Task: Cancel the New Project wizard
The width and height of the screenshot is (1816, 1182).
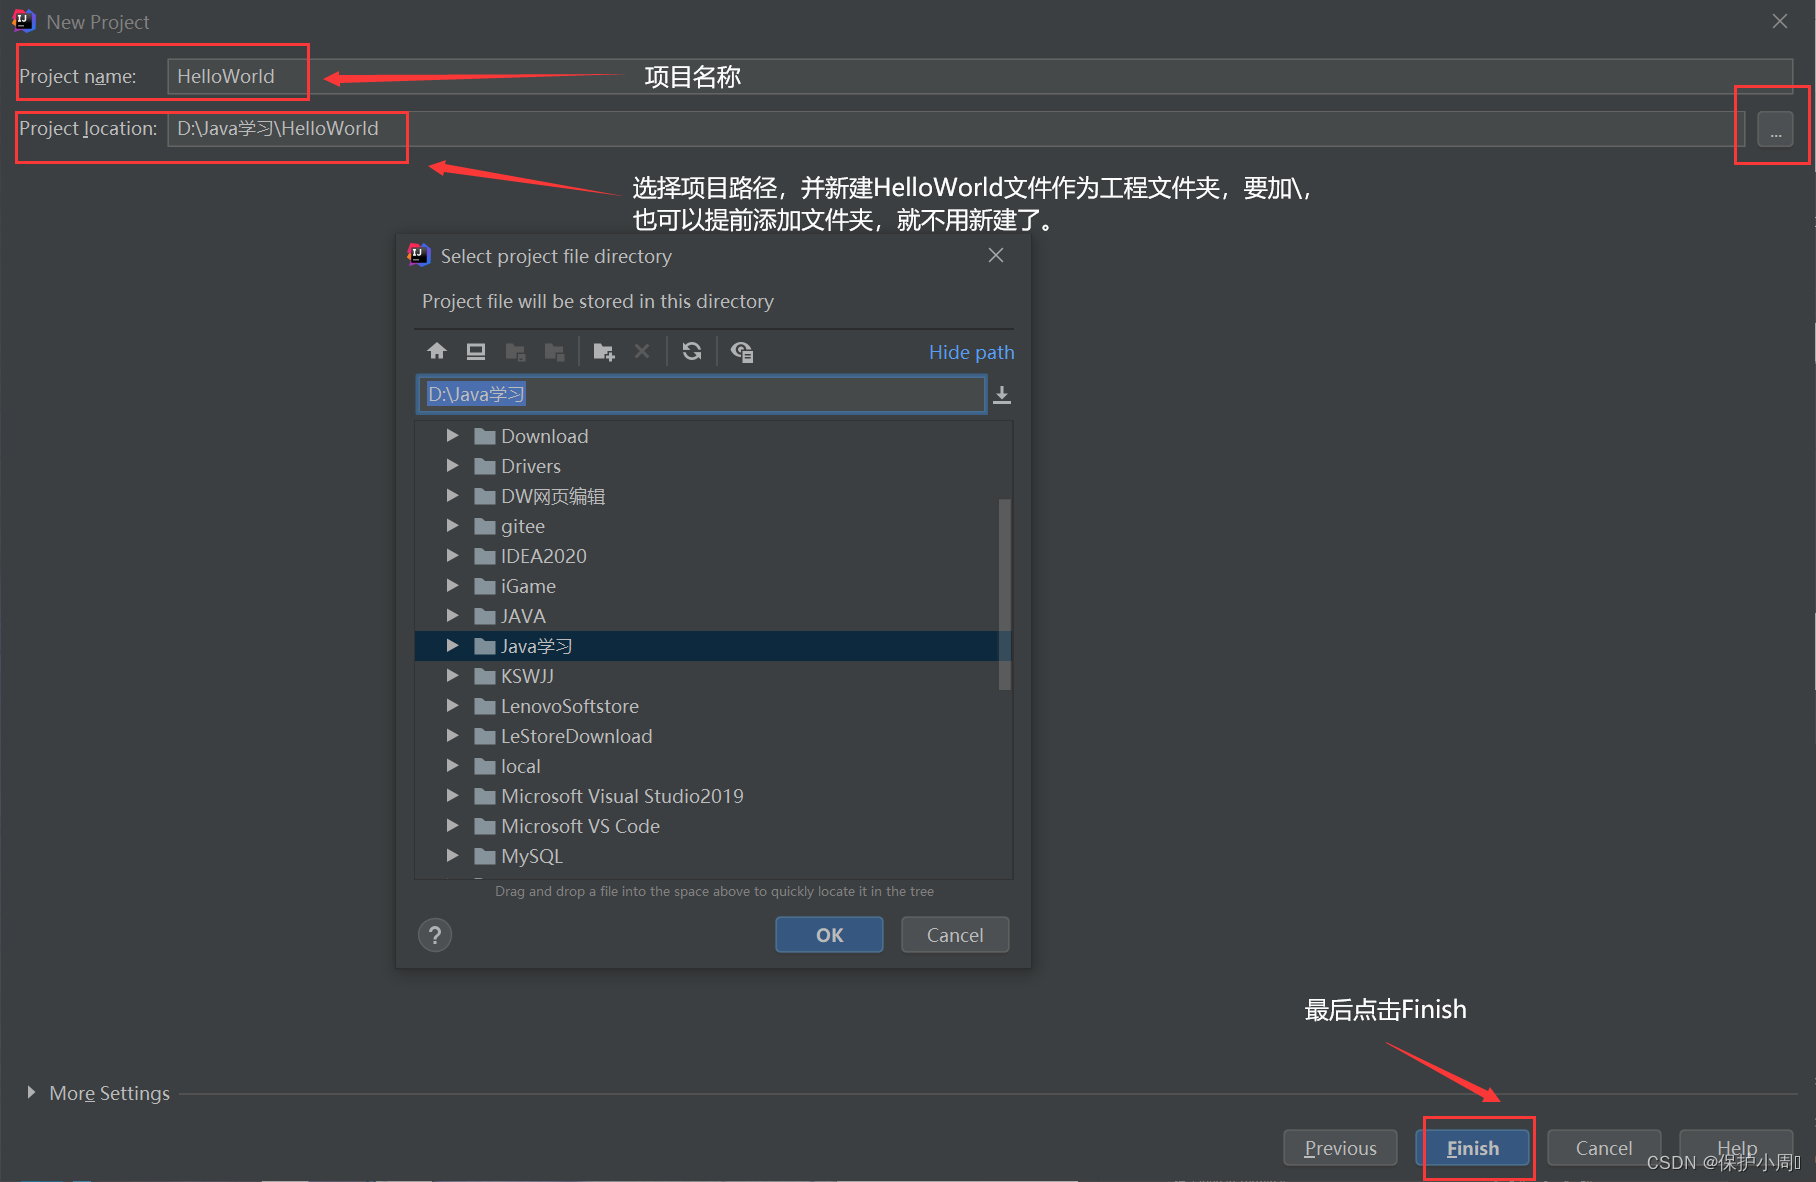Action: tap(1603, 1148)
